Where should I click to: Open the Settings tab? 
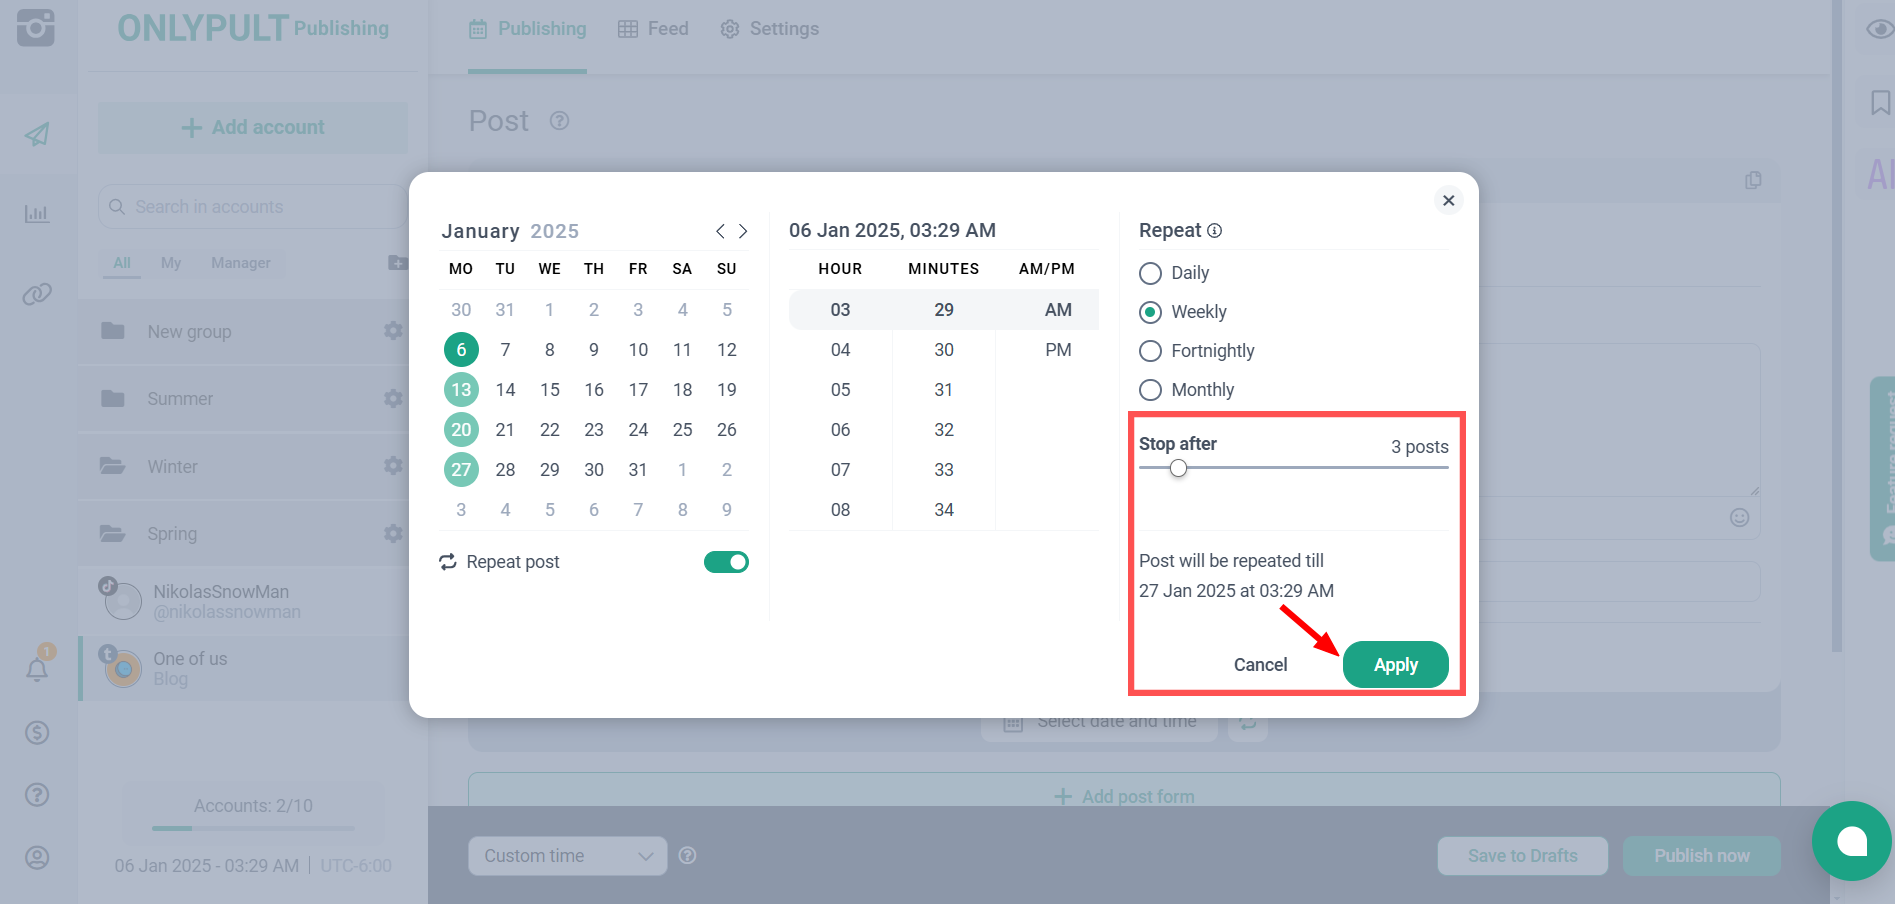(x=769, y=29)
